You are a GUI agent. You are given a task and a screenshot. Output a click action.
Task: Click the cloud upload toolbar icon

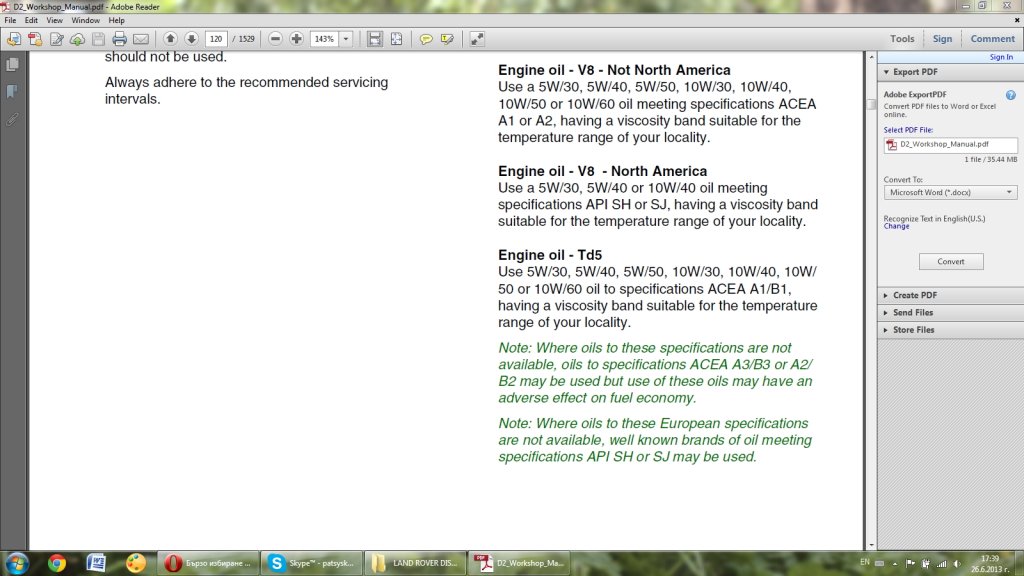[x=78, y=39]
